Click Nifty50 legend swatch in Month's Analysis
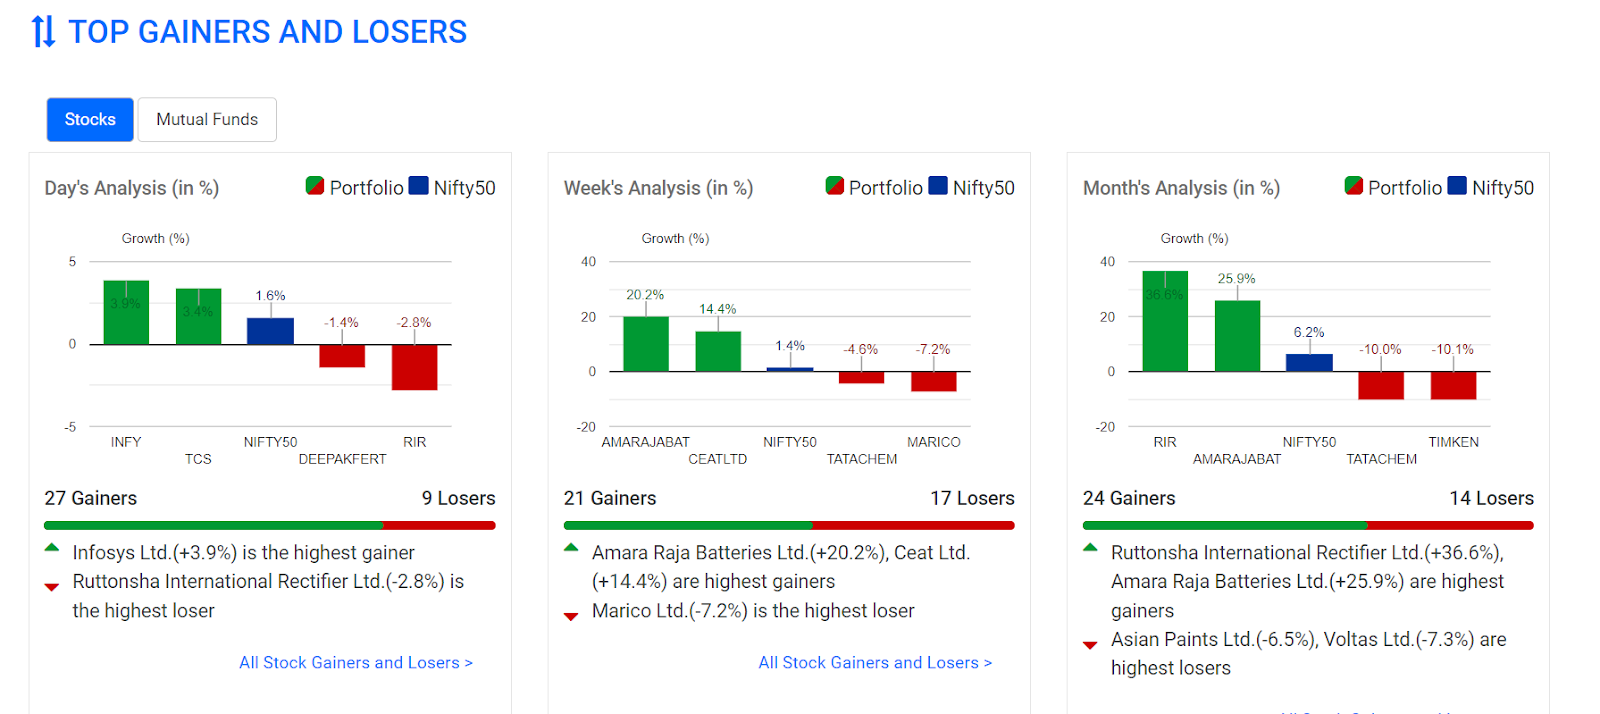 click(1458, 186)
